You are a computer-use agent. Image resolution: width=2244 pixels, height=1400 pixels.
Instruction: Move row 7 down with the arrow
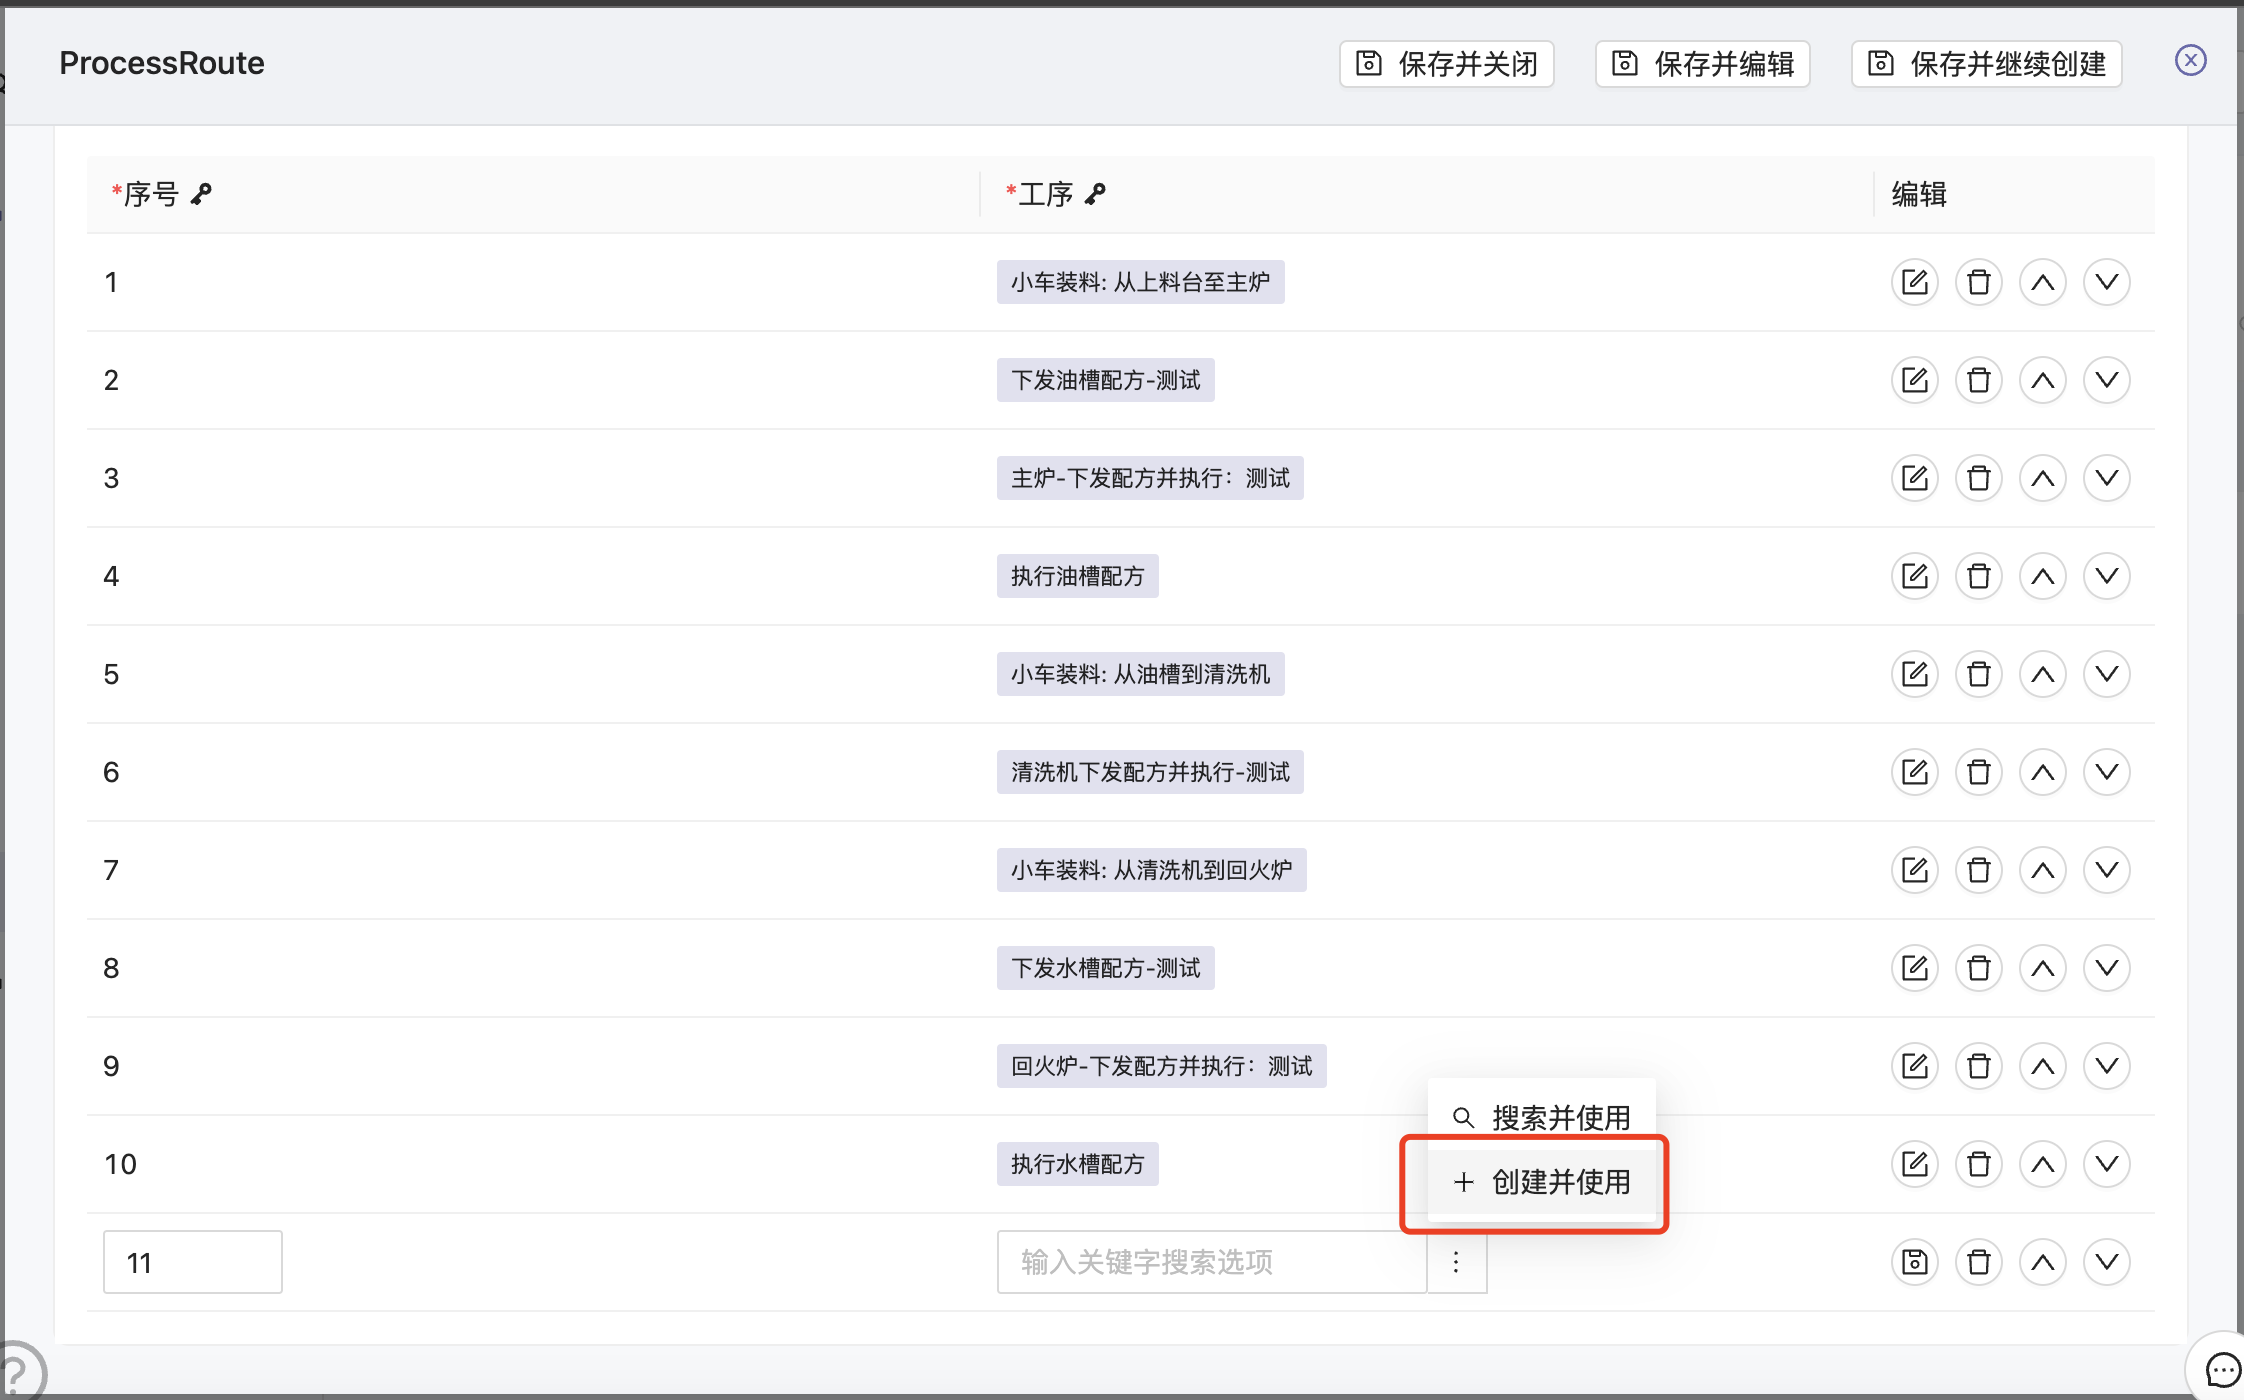coord(2106,870)
